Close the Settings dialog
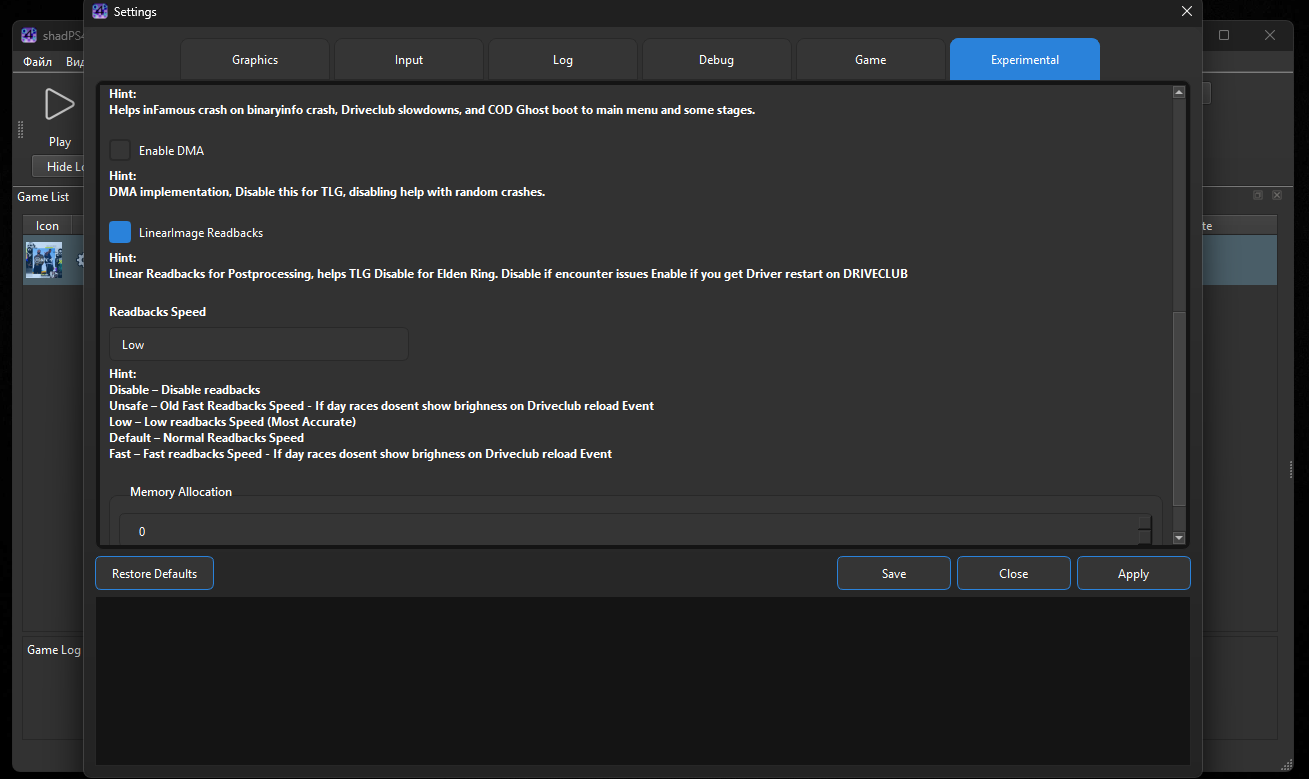The image size is (1309, 779). coord(1186,12)
